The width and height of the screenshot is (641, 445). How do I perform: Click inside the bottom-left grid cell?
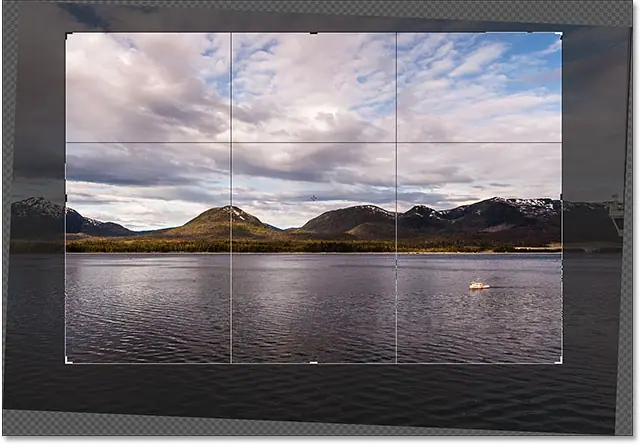coord(148,308)
